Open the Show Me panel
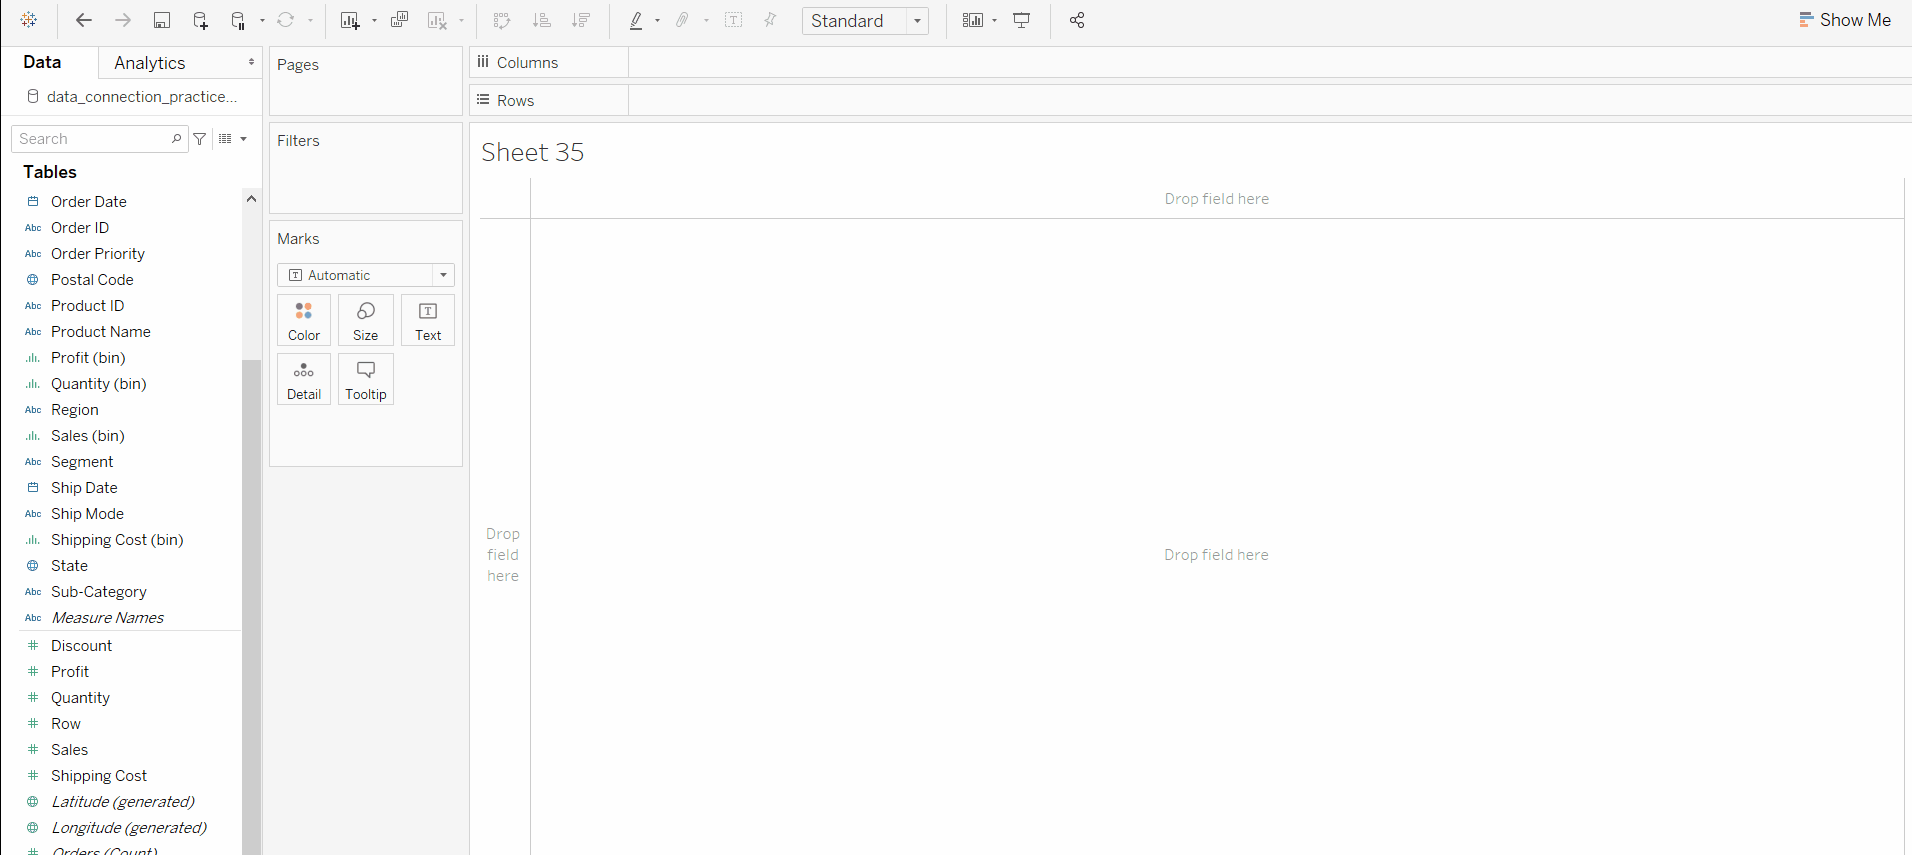 tap(1845, 20)
